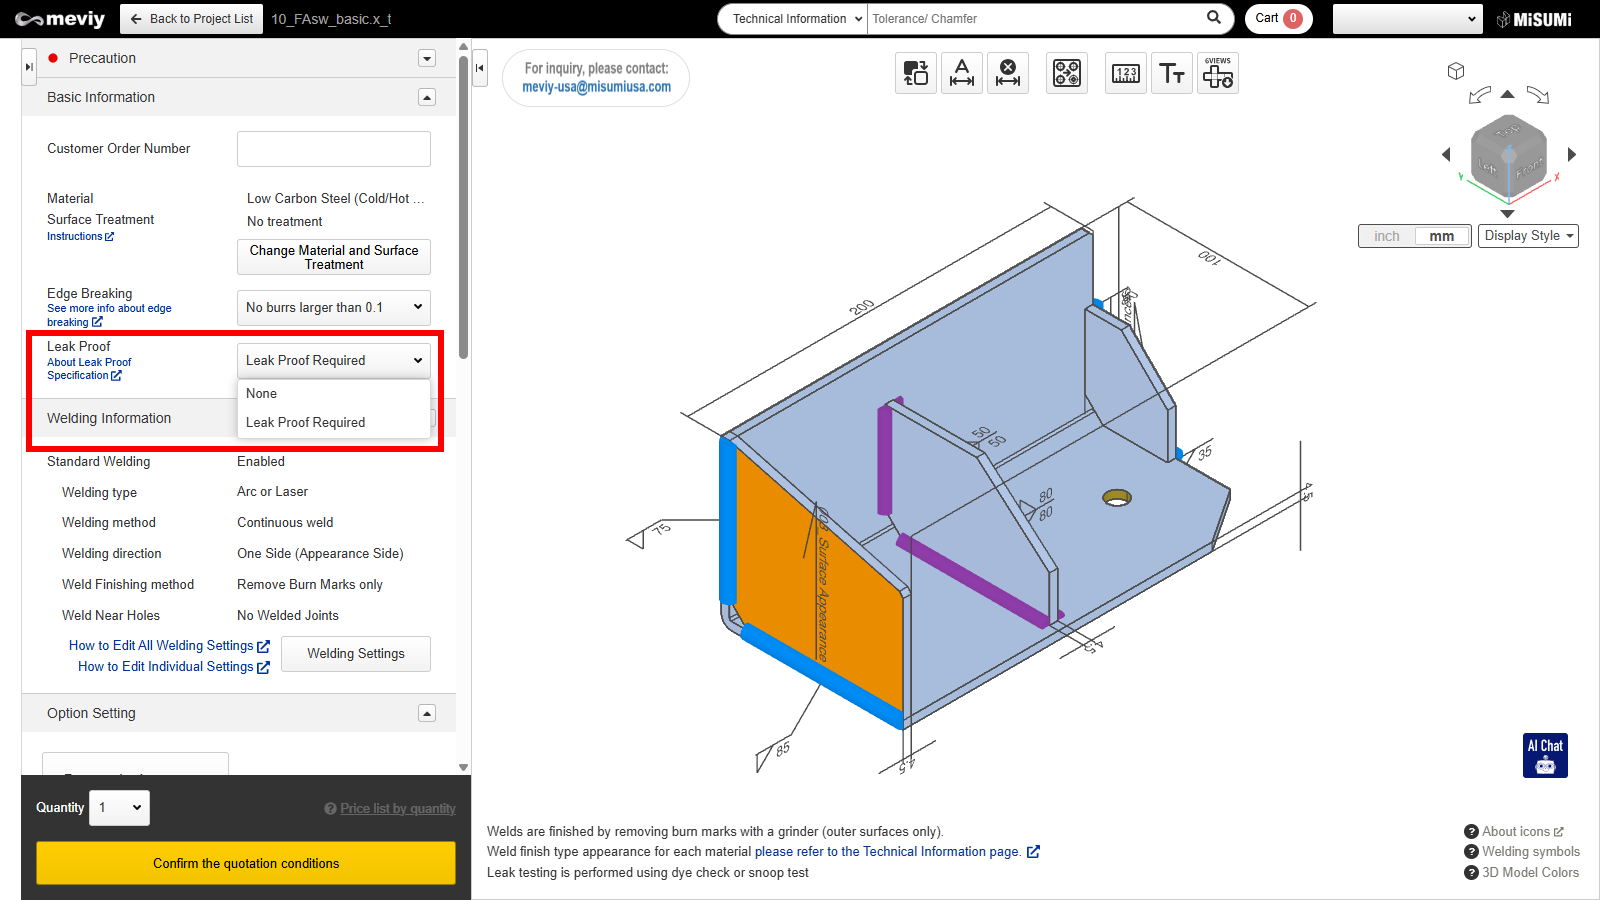The width and height of the screenshot is (1600, 900).
Task: Click the text size tool icon
Action: coord(1171,73)
